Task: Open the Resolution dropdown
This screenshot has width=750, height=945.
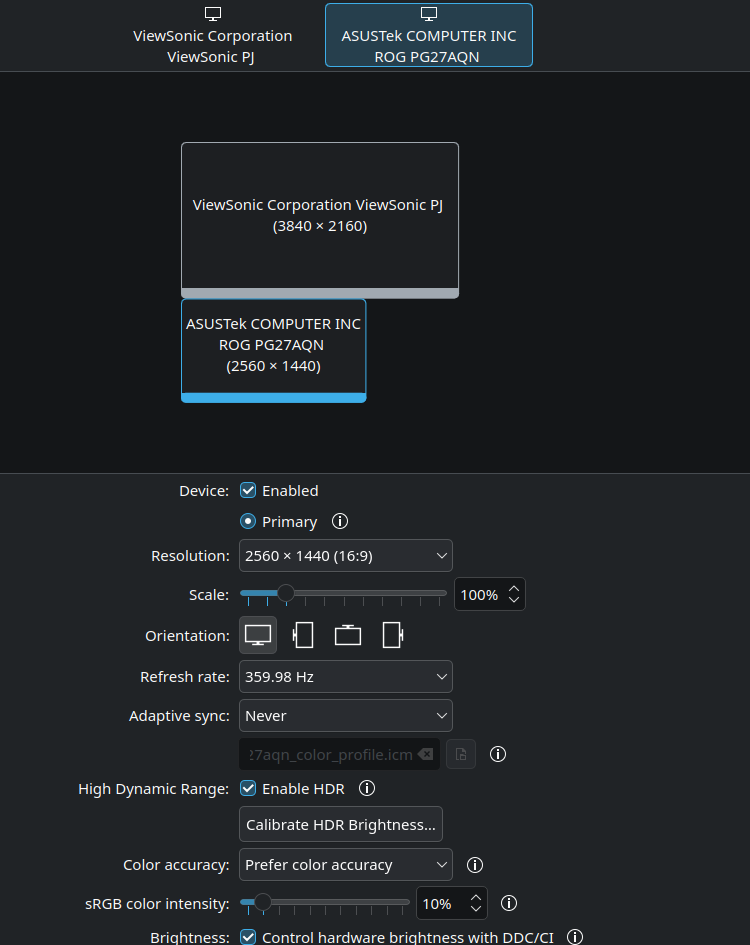Action: tap(345, 556)
